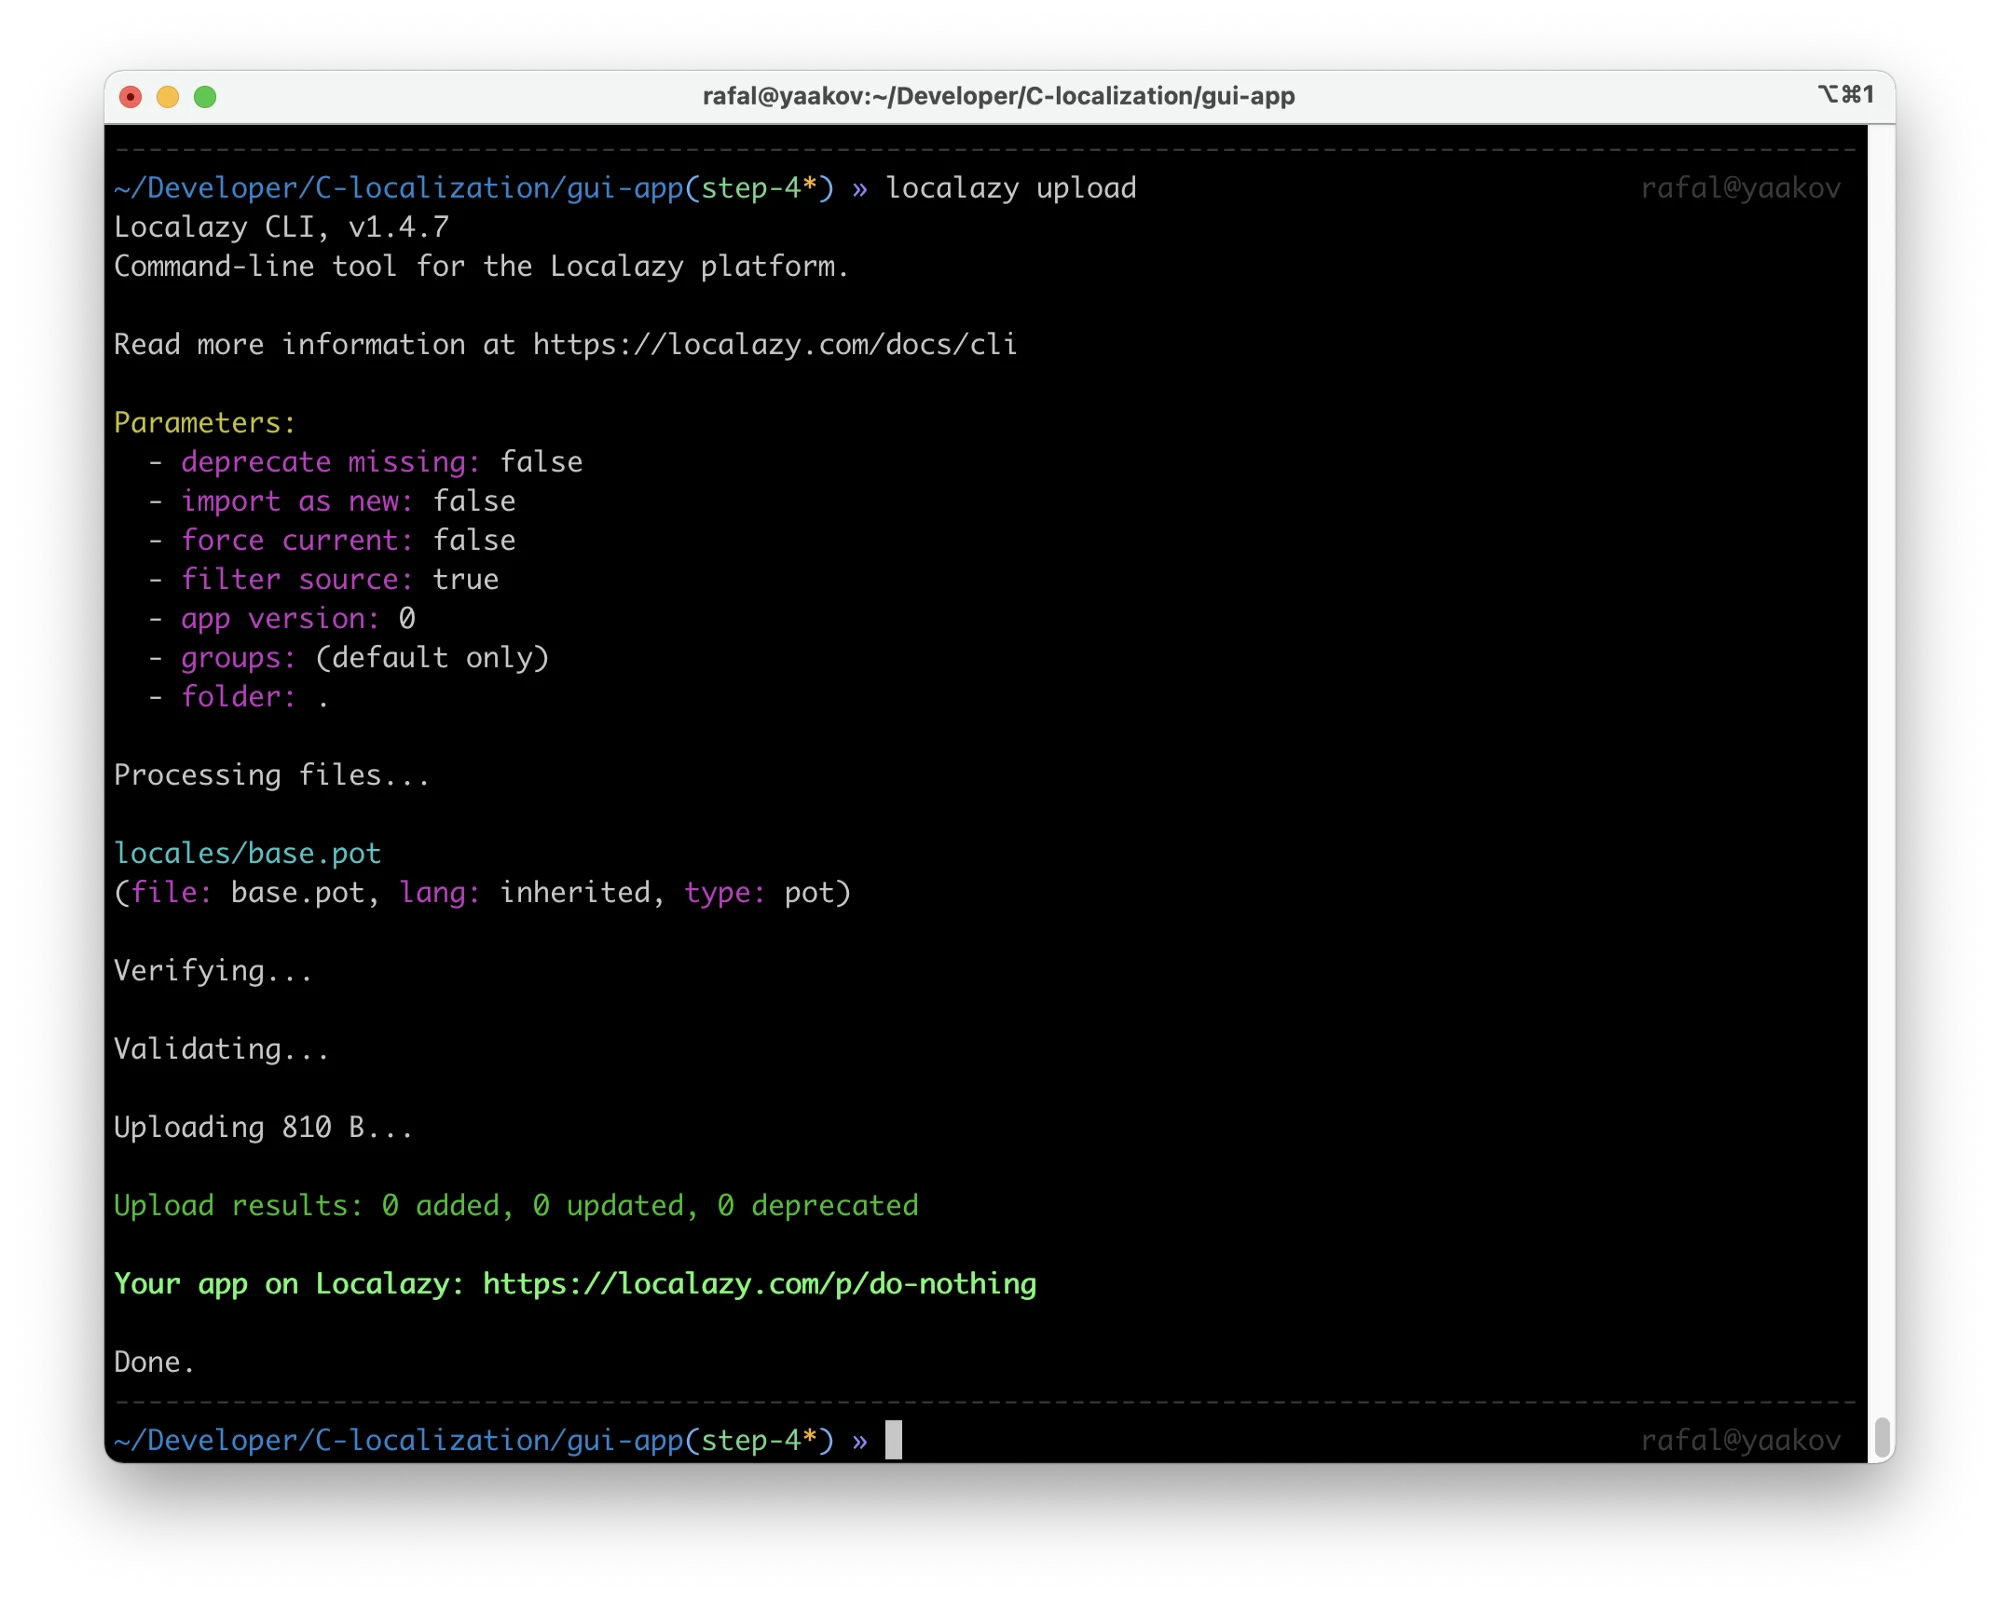Open the localazy.com/docs/cli documentation URL
The height and width of the screenshot is (1601, 2000).
(774, 345)
